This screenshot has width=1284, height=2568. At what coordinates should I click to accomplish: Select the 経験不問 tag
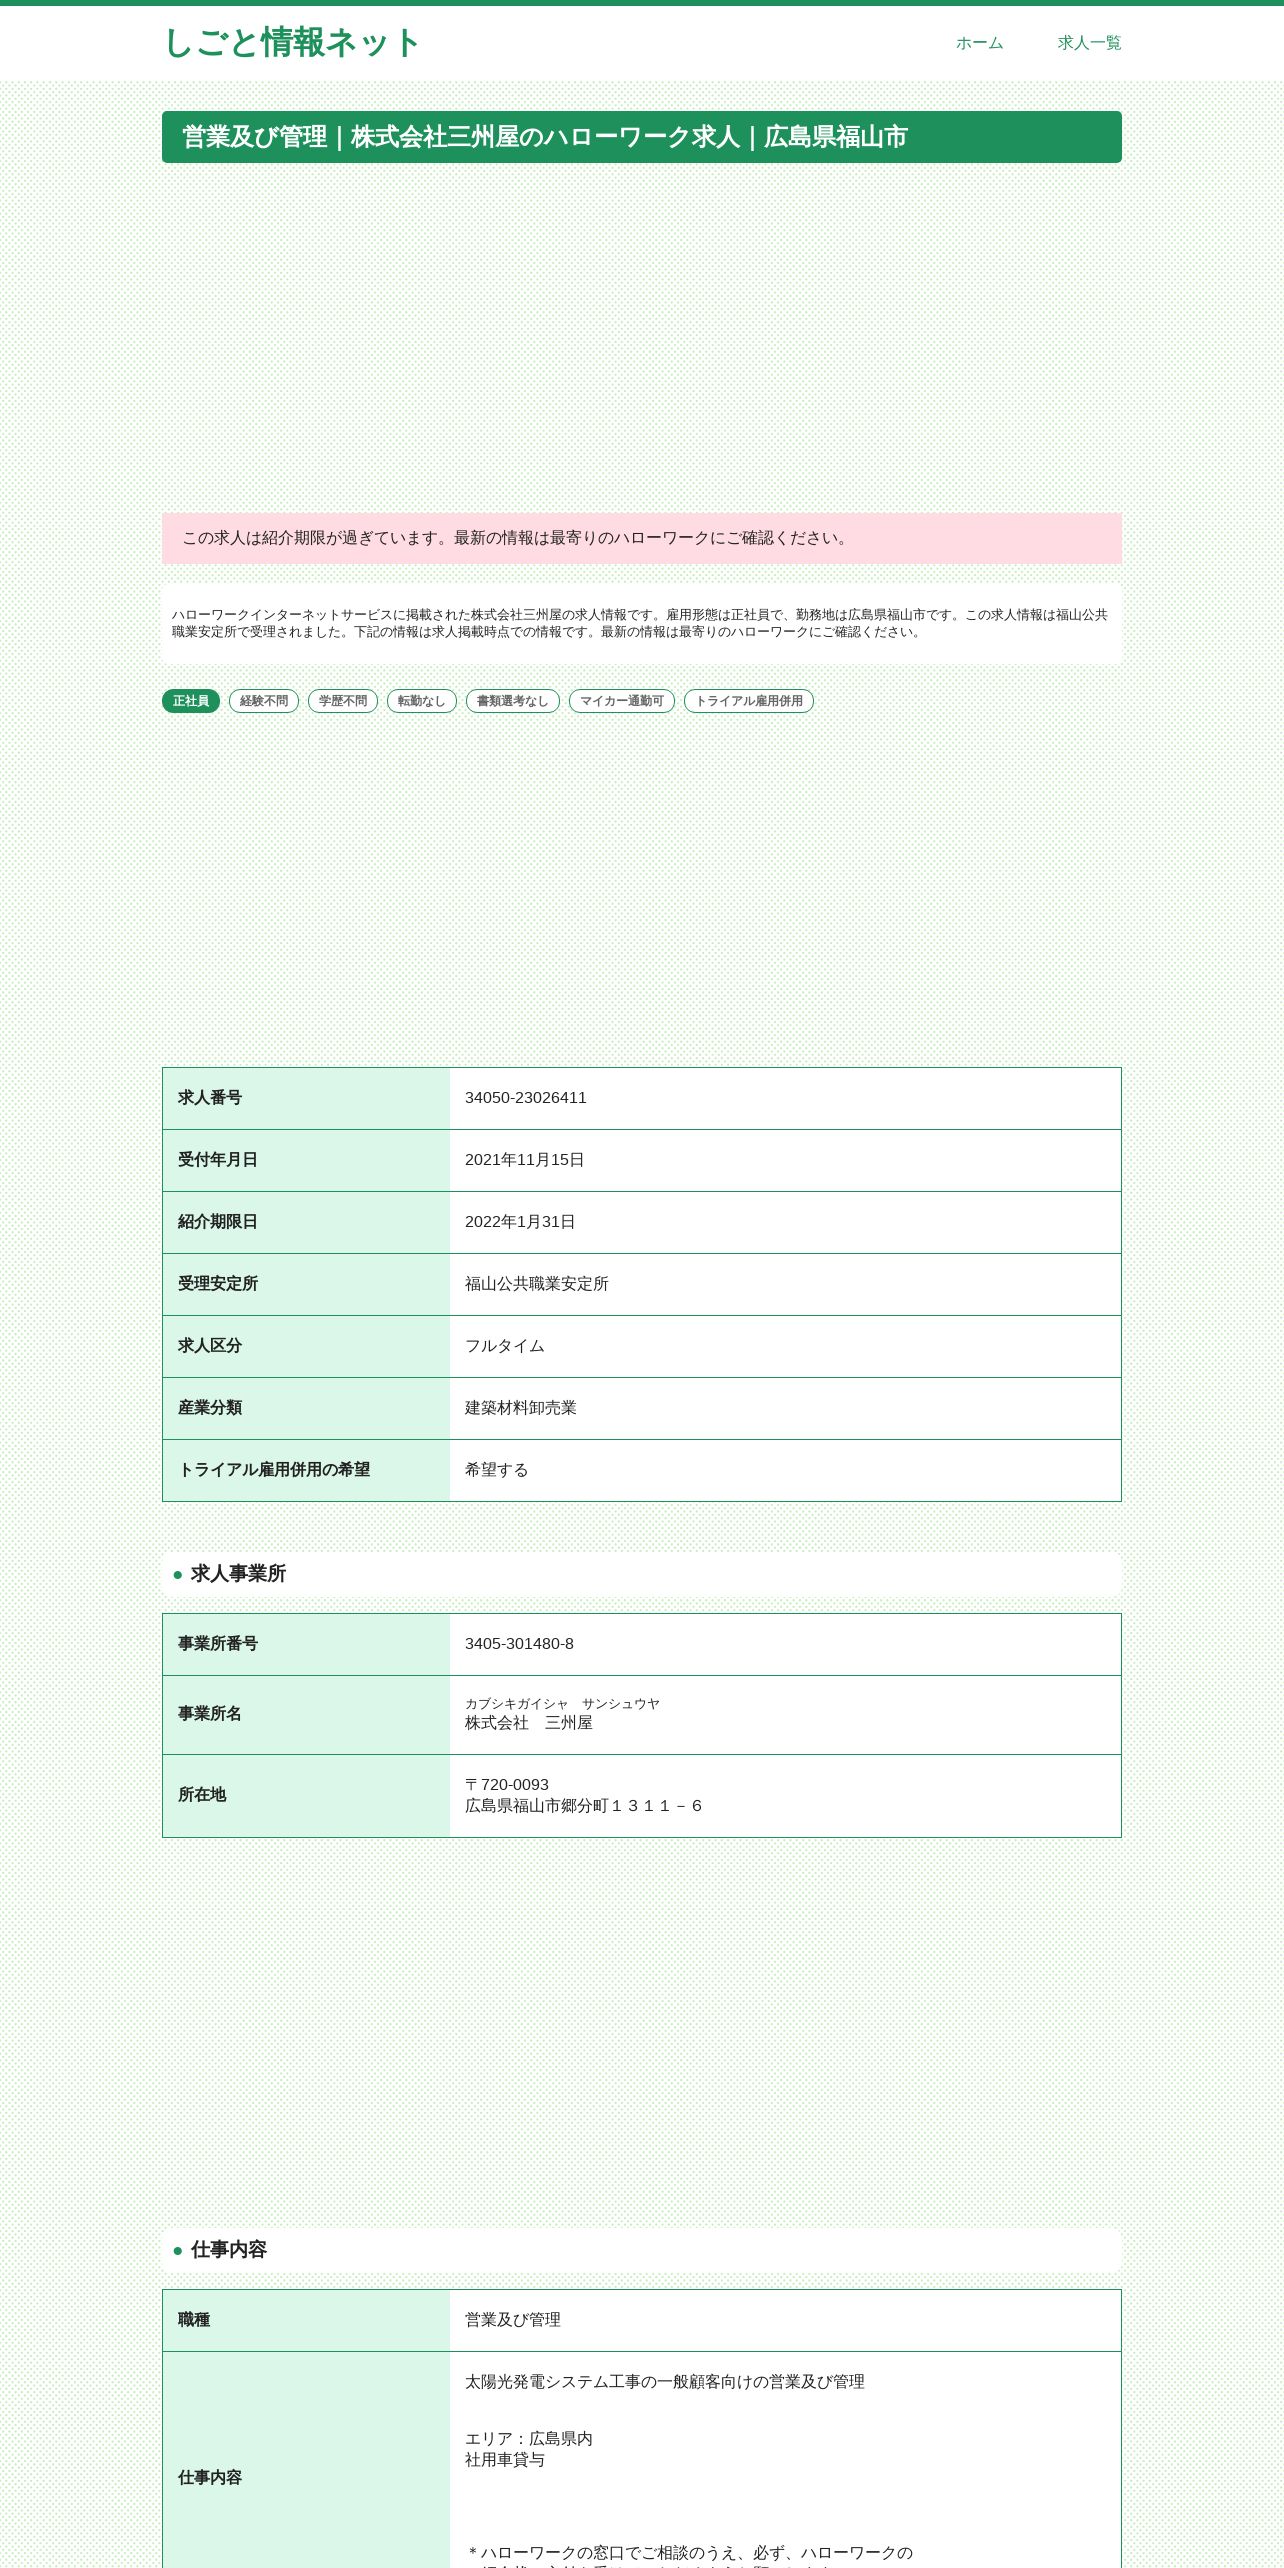264,701
